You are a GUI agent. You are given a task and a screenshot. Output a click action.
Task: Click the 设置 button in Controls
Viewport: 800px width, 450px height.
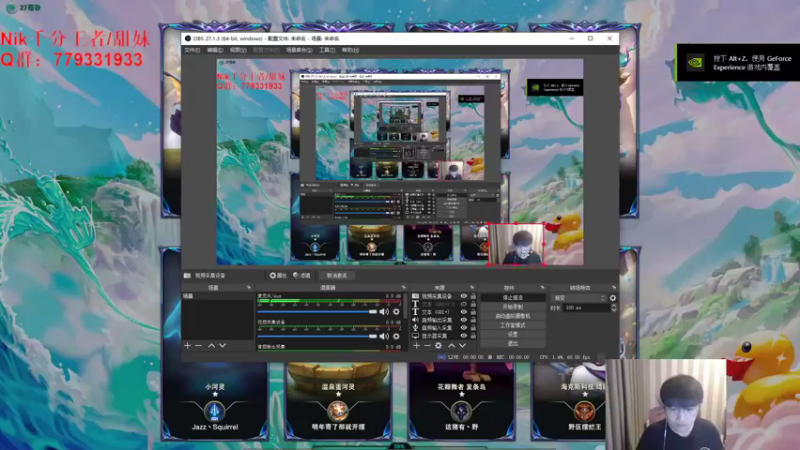tap(513, 334)
